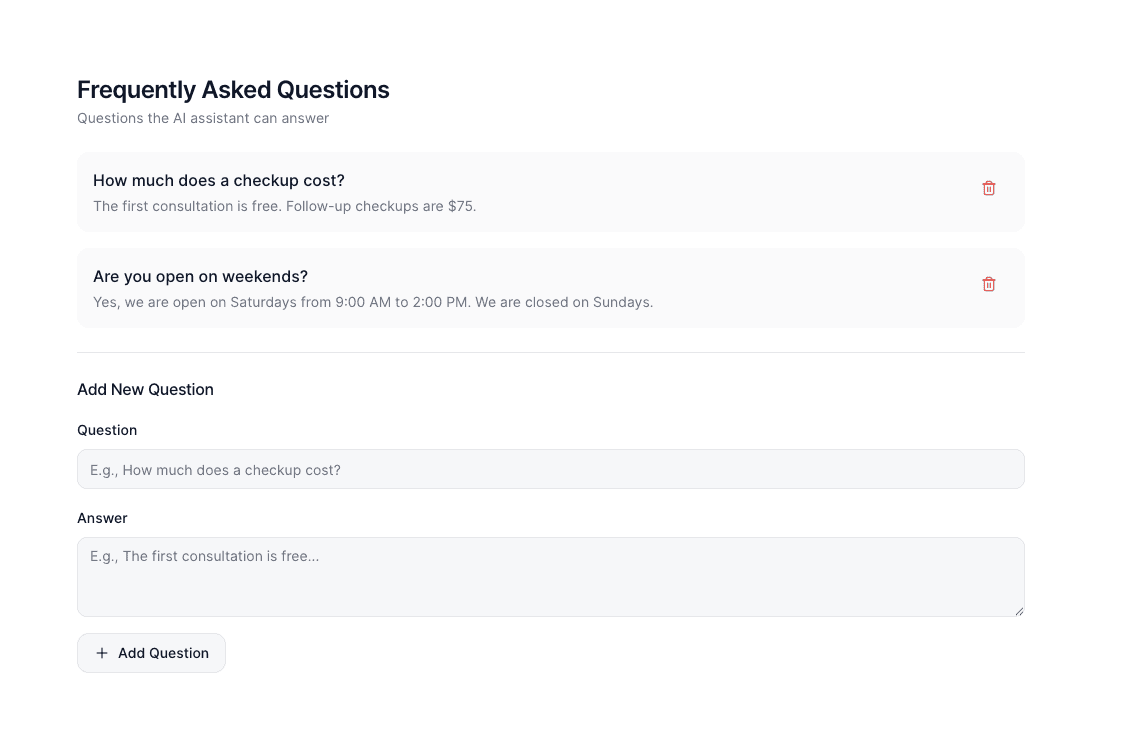The height and width of the screenshot is (742, 1121).
Task: Delete the weekends question
Action: click(x=989, y=284)
